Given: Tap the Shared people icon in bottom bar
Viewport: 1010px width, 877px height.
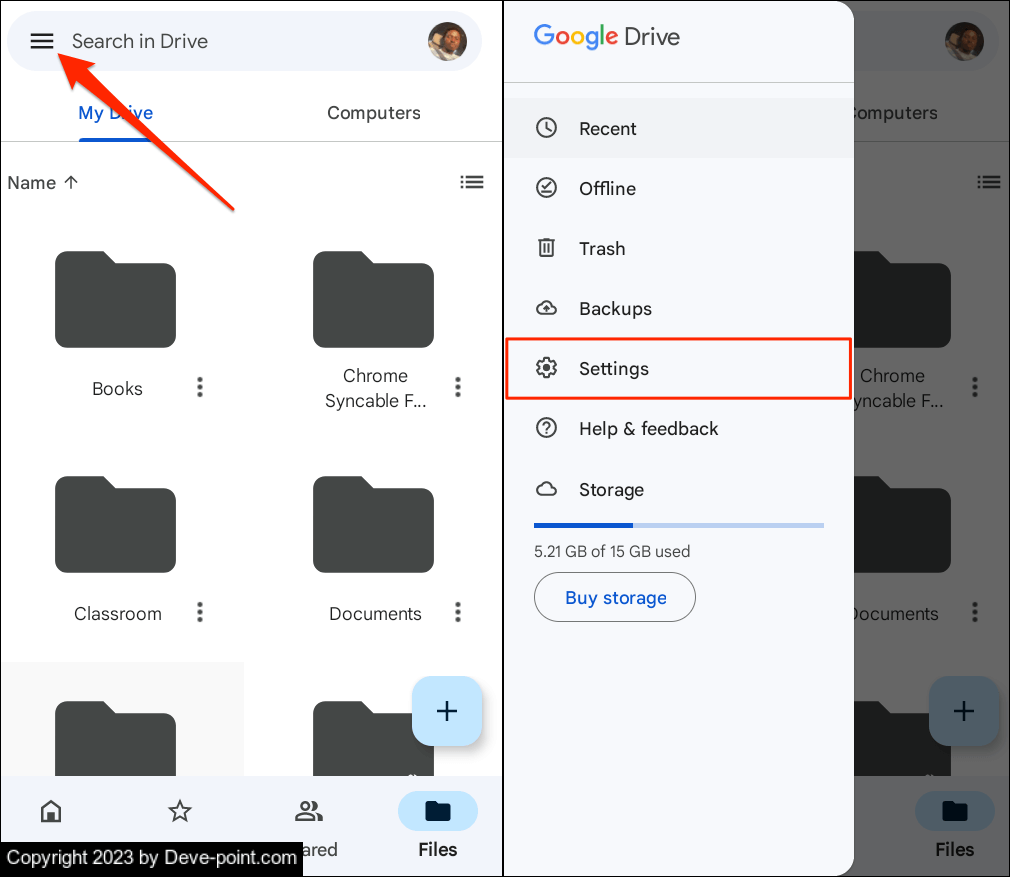Looking at the screenshot, I should pos(309,811).
